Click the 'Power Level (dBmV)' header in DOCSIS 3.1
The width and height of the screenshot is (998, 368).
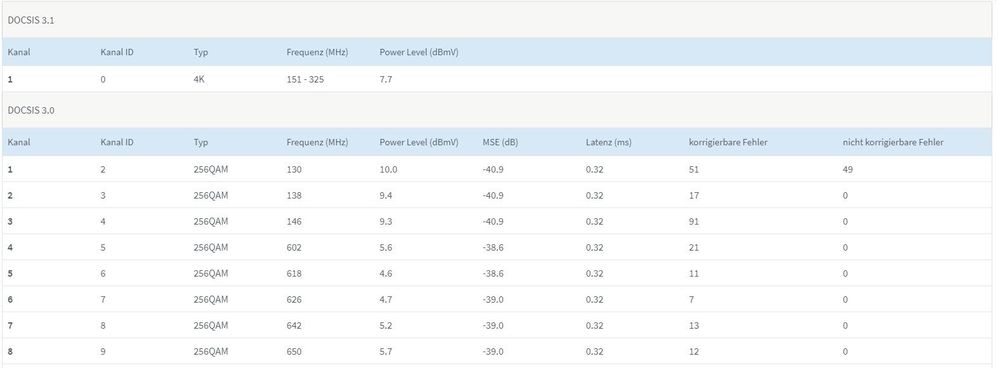[419, 52]
